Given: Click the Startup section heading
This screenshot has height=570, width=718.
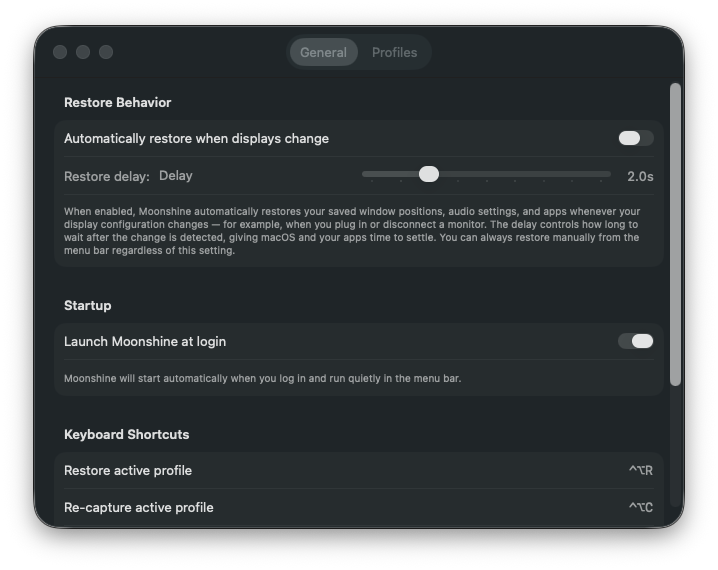Looking at the screenshot, I should 87,305.
